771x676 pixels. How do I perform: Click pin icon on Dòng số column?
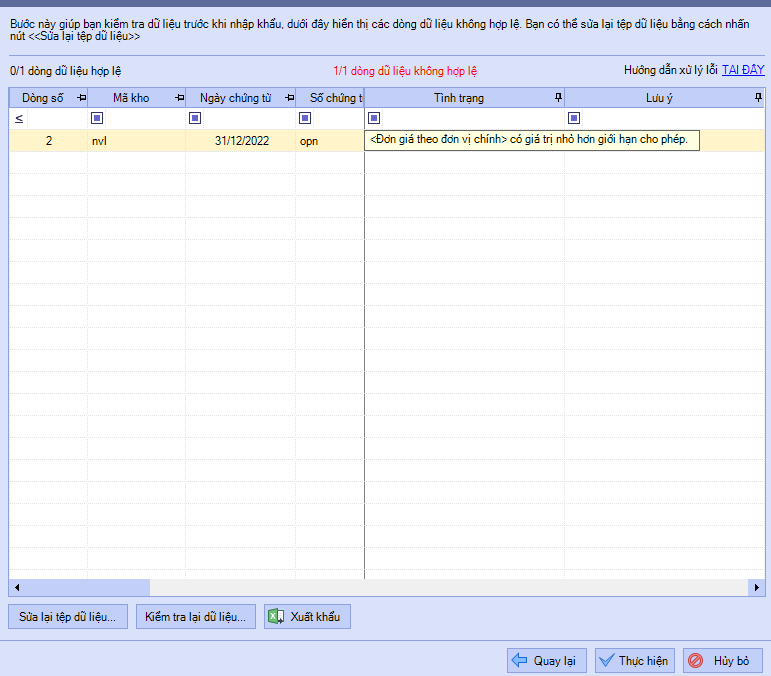[x=81, y=98]
